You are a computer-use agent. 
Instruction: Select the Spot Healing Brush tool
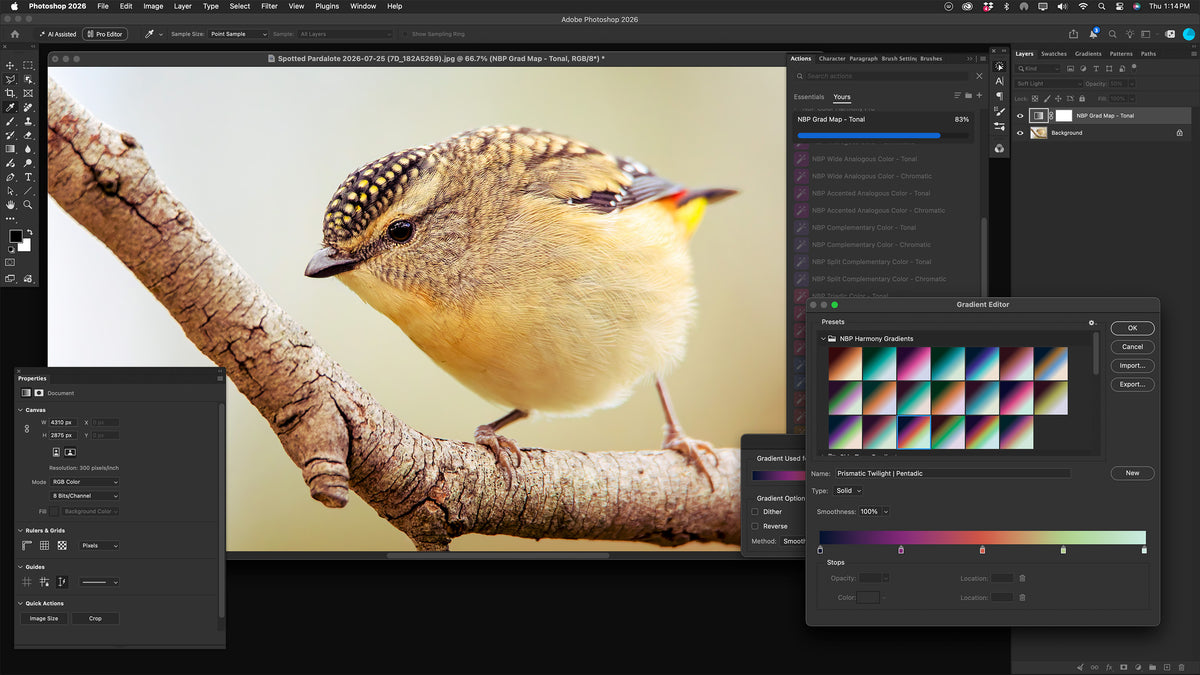pos(28,107)
